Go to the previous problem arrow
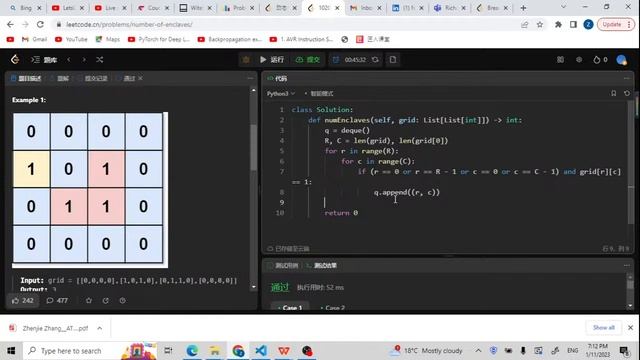This screenshot has width=640, height=360. coord(69,60)
